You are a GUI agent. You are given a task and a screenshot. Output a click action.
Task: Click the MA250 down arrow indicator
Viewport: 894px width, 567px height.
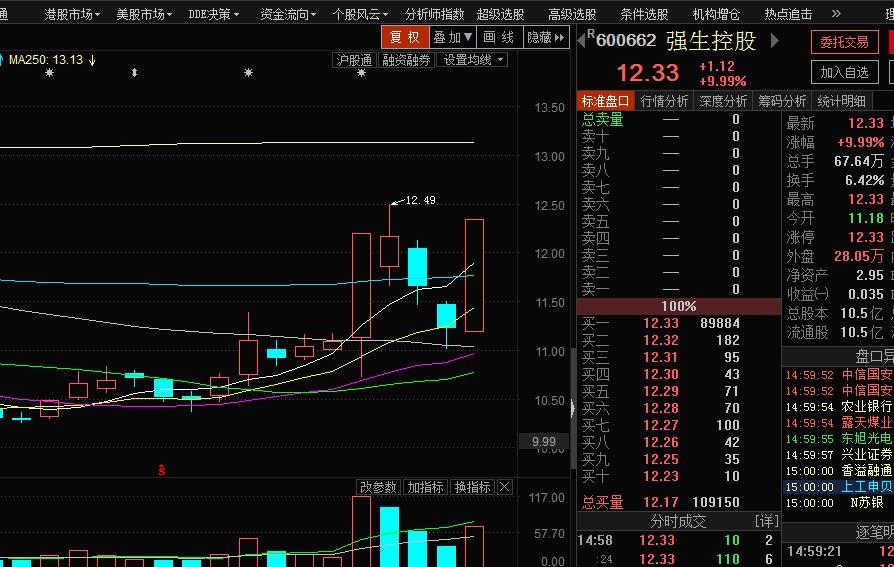coord(92,60)
